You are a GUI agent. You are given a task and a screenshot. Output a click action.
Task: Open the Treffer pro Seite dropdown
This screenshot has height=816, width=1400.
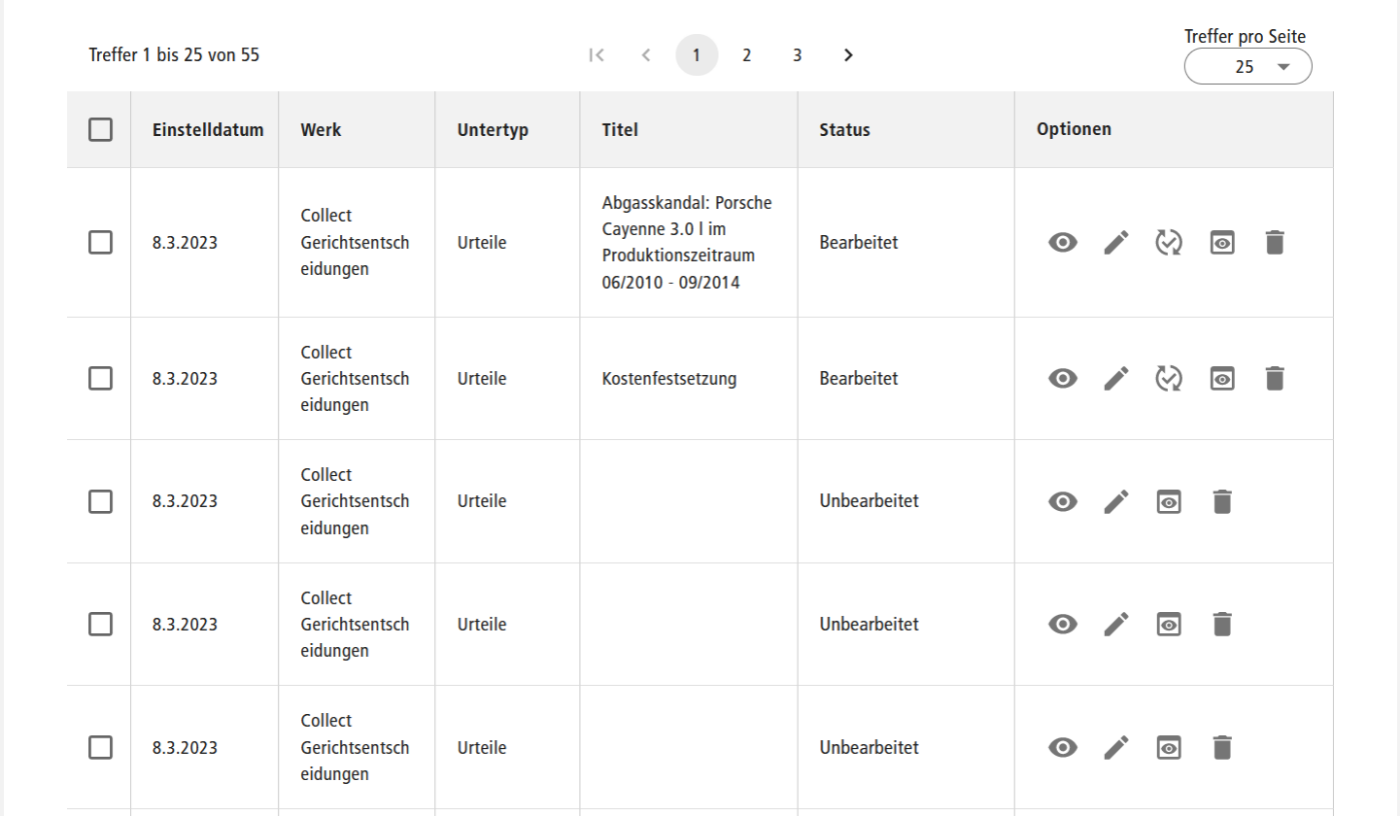pos(1248,66)
